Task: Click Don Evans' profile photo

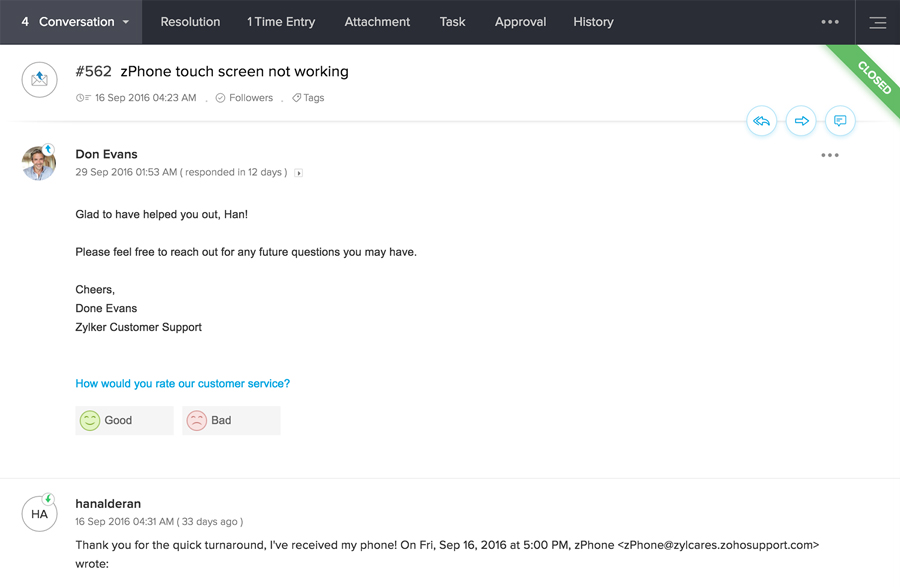Action: pos(39,163)
